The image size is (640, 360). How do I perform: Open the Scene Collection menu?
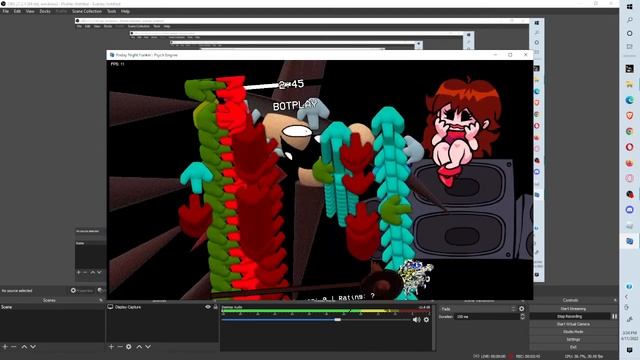pyautogui.click(x=87, y=11)
